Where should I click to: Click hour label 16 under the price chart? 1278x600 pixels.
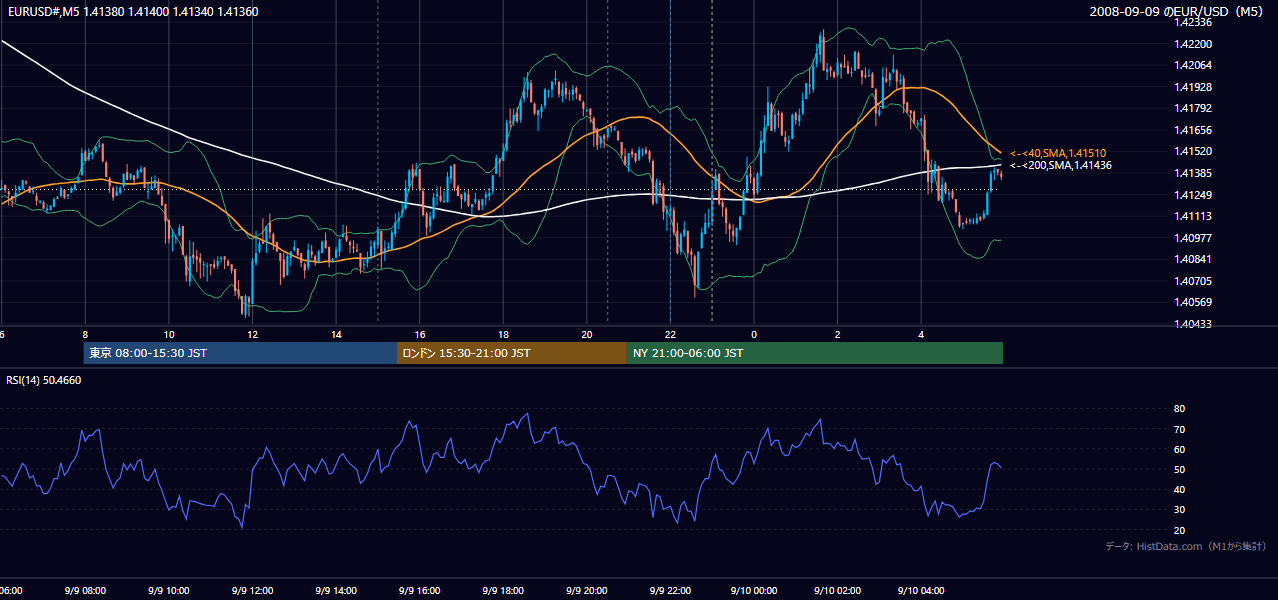[420, 334]
